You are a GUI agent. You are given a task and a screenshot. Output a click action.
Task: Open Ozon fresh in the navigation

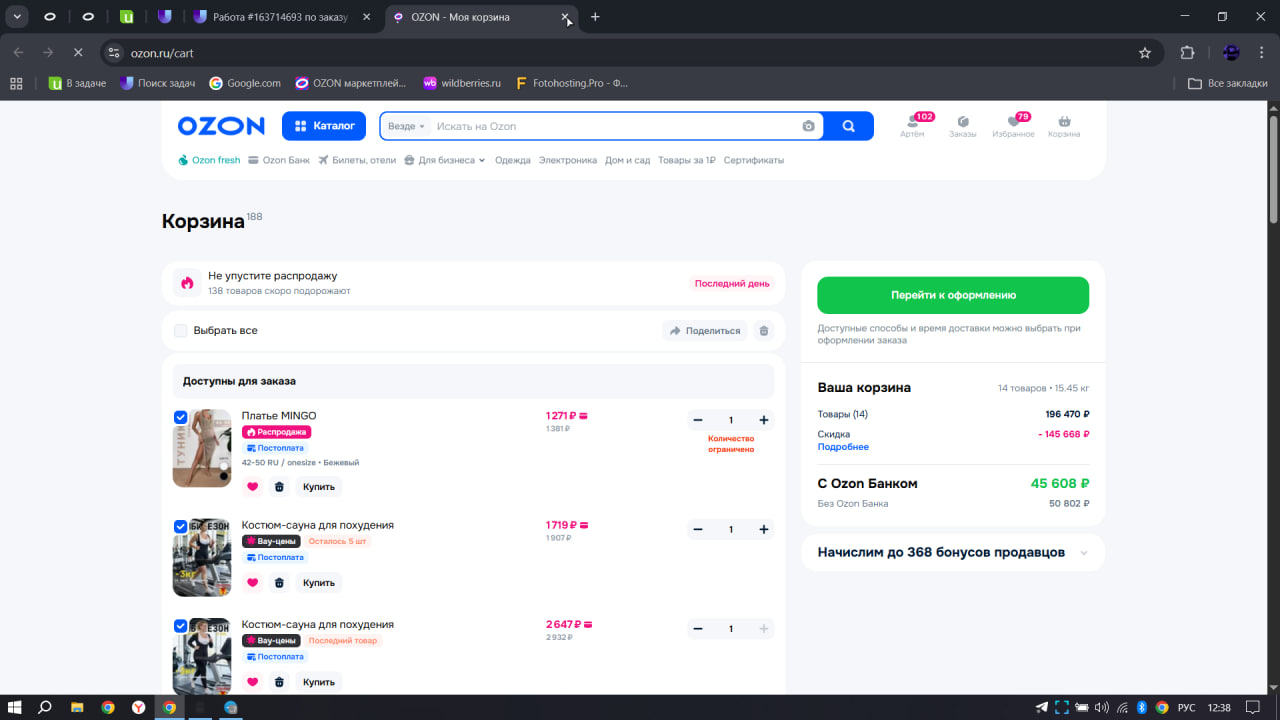tap(209, 160)
